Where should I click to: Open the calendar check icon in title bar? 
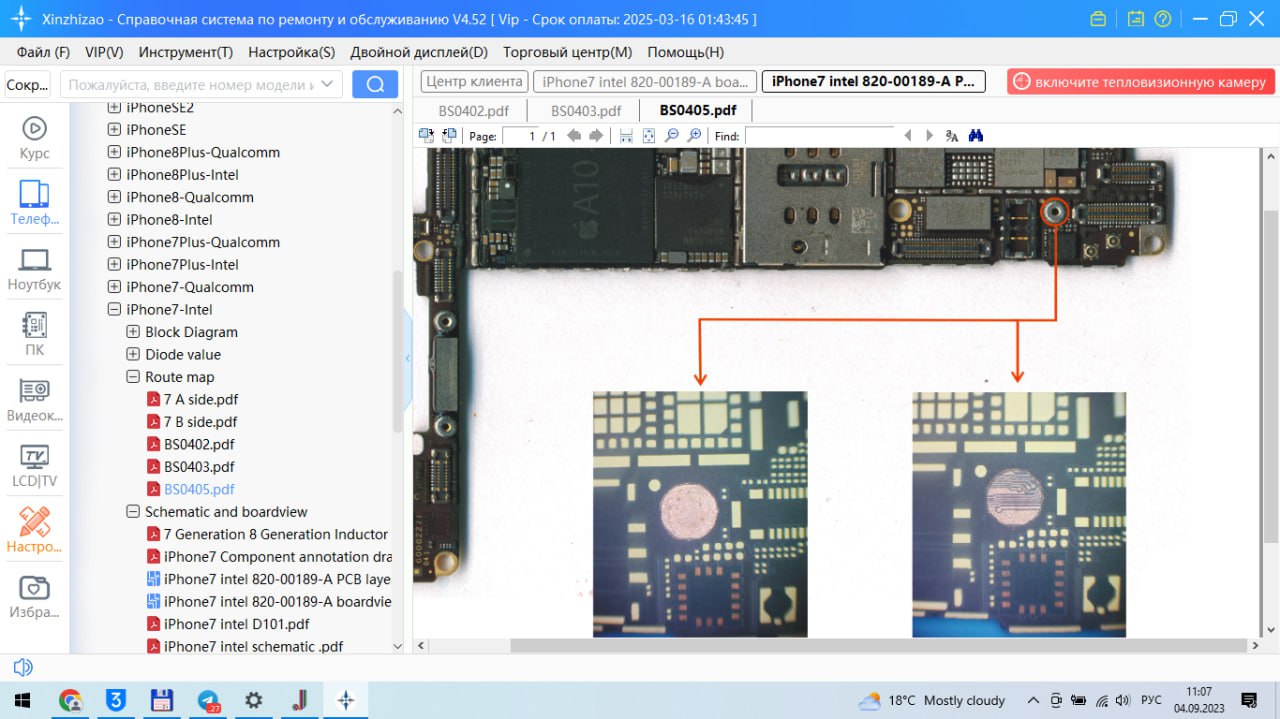point(1135,19)
